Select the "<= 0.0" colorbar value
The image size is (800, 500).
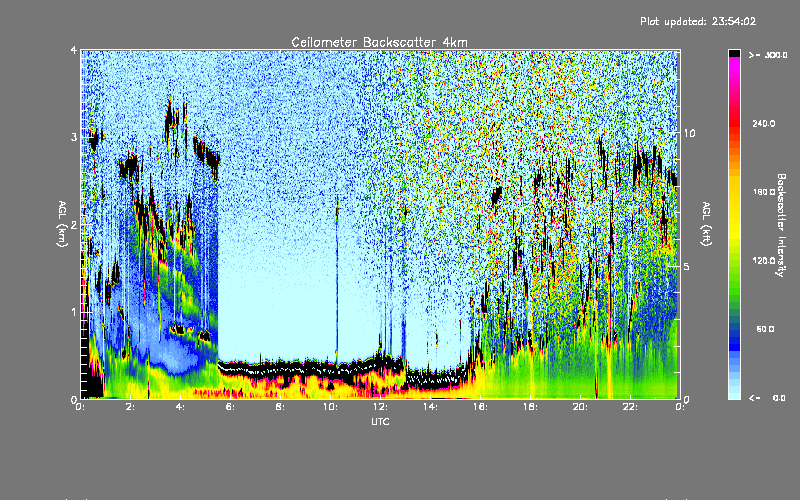pyautogui.click(x=768, y=398)
